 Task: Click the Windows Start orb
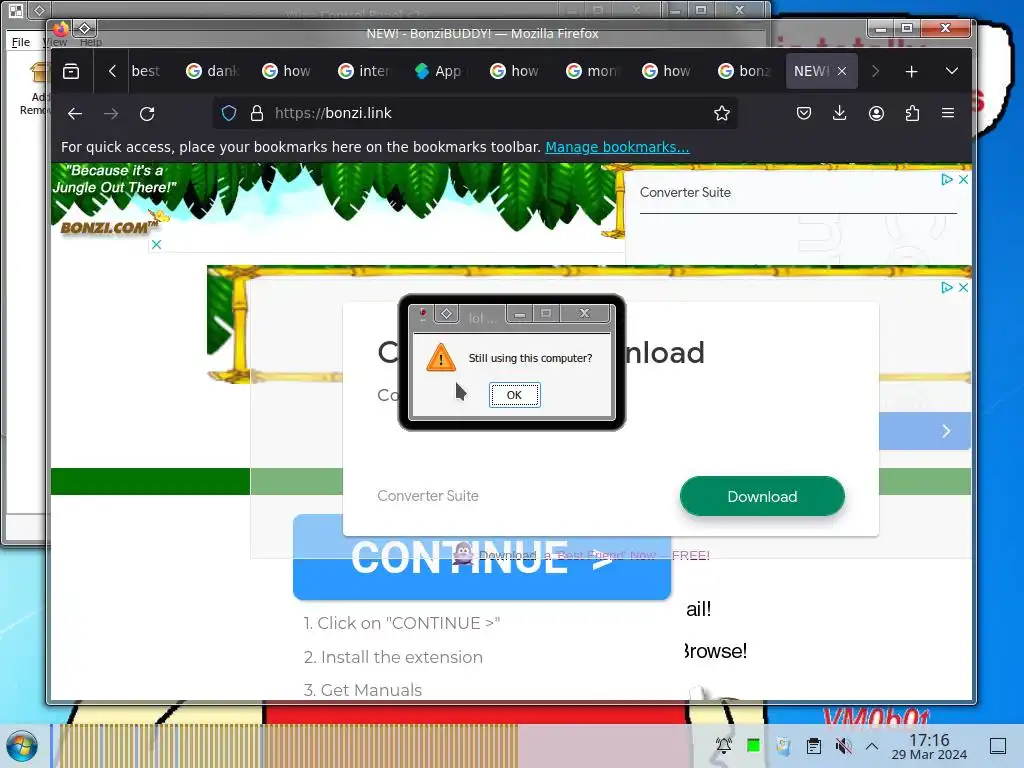coord(22,746)
